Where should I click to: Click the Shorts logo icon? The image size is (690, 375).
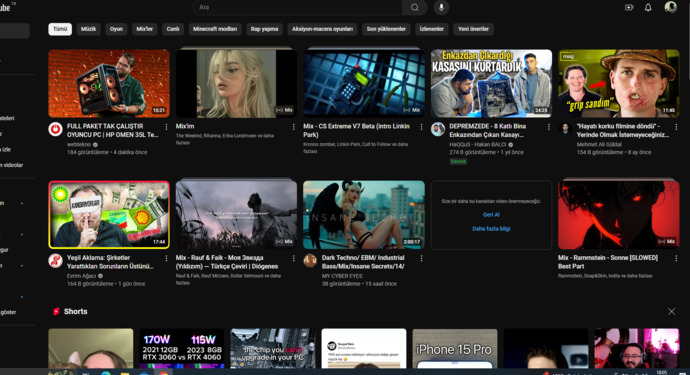pos(56,312)
